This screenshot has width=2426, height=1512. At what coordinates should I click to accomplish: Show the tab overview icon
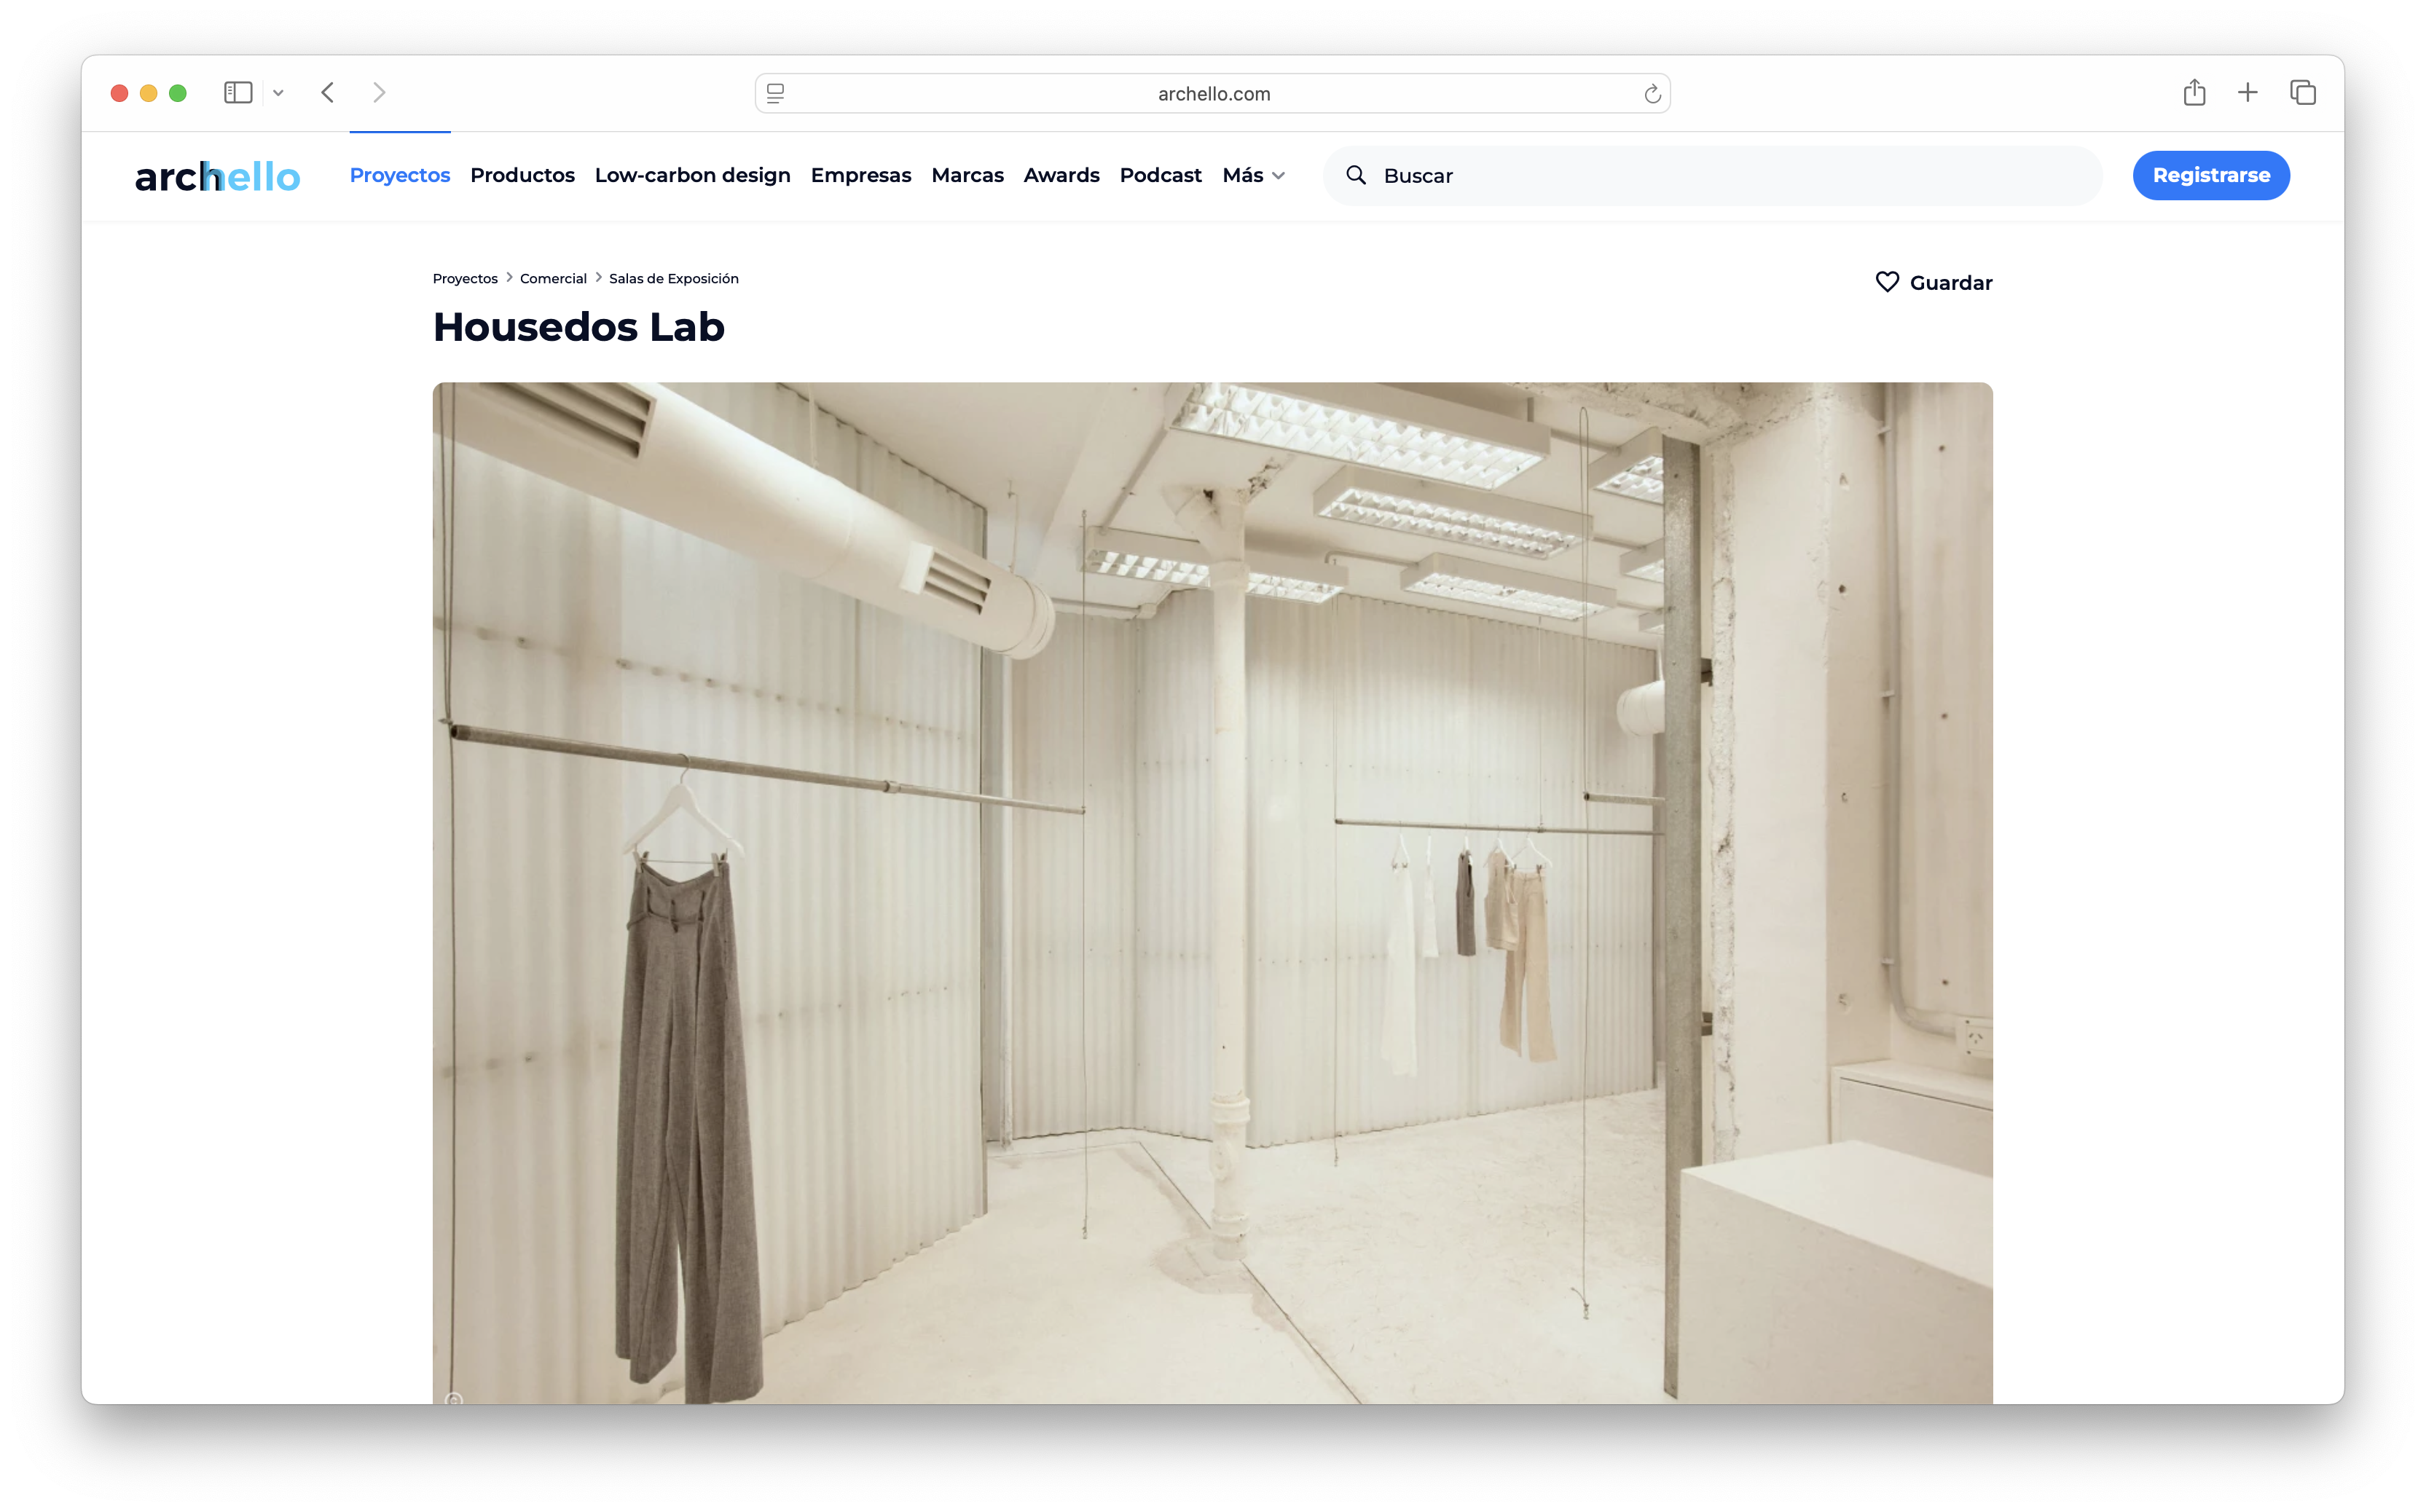coord(2303,93)
